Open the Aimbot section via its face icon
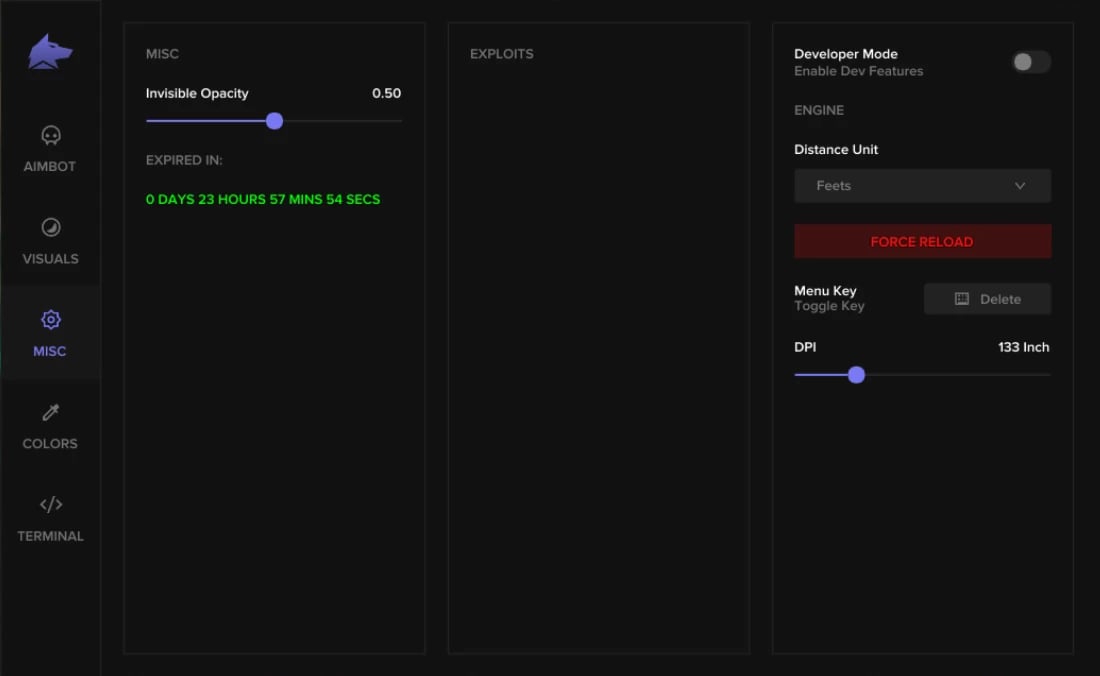Image resolution: width=1100 pixels, height=676 pixels. click(x=51, y=135)
